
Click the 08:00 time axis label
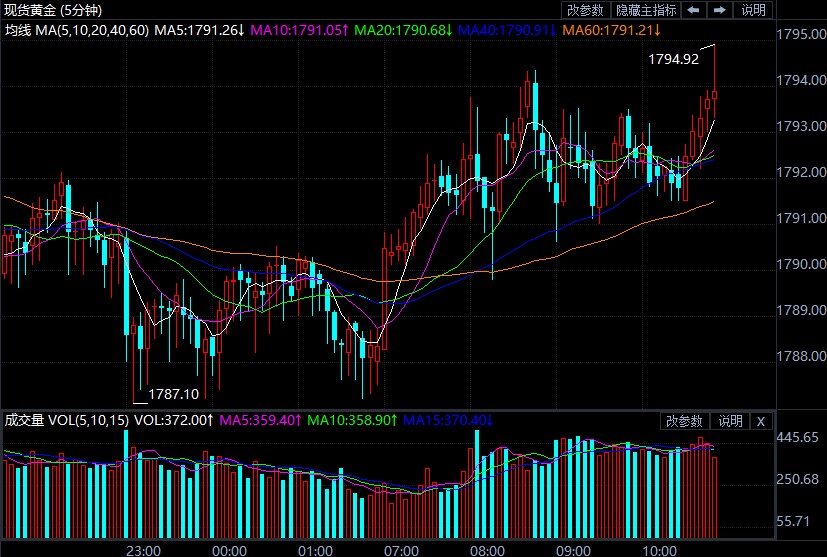click(487, 551)
